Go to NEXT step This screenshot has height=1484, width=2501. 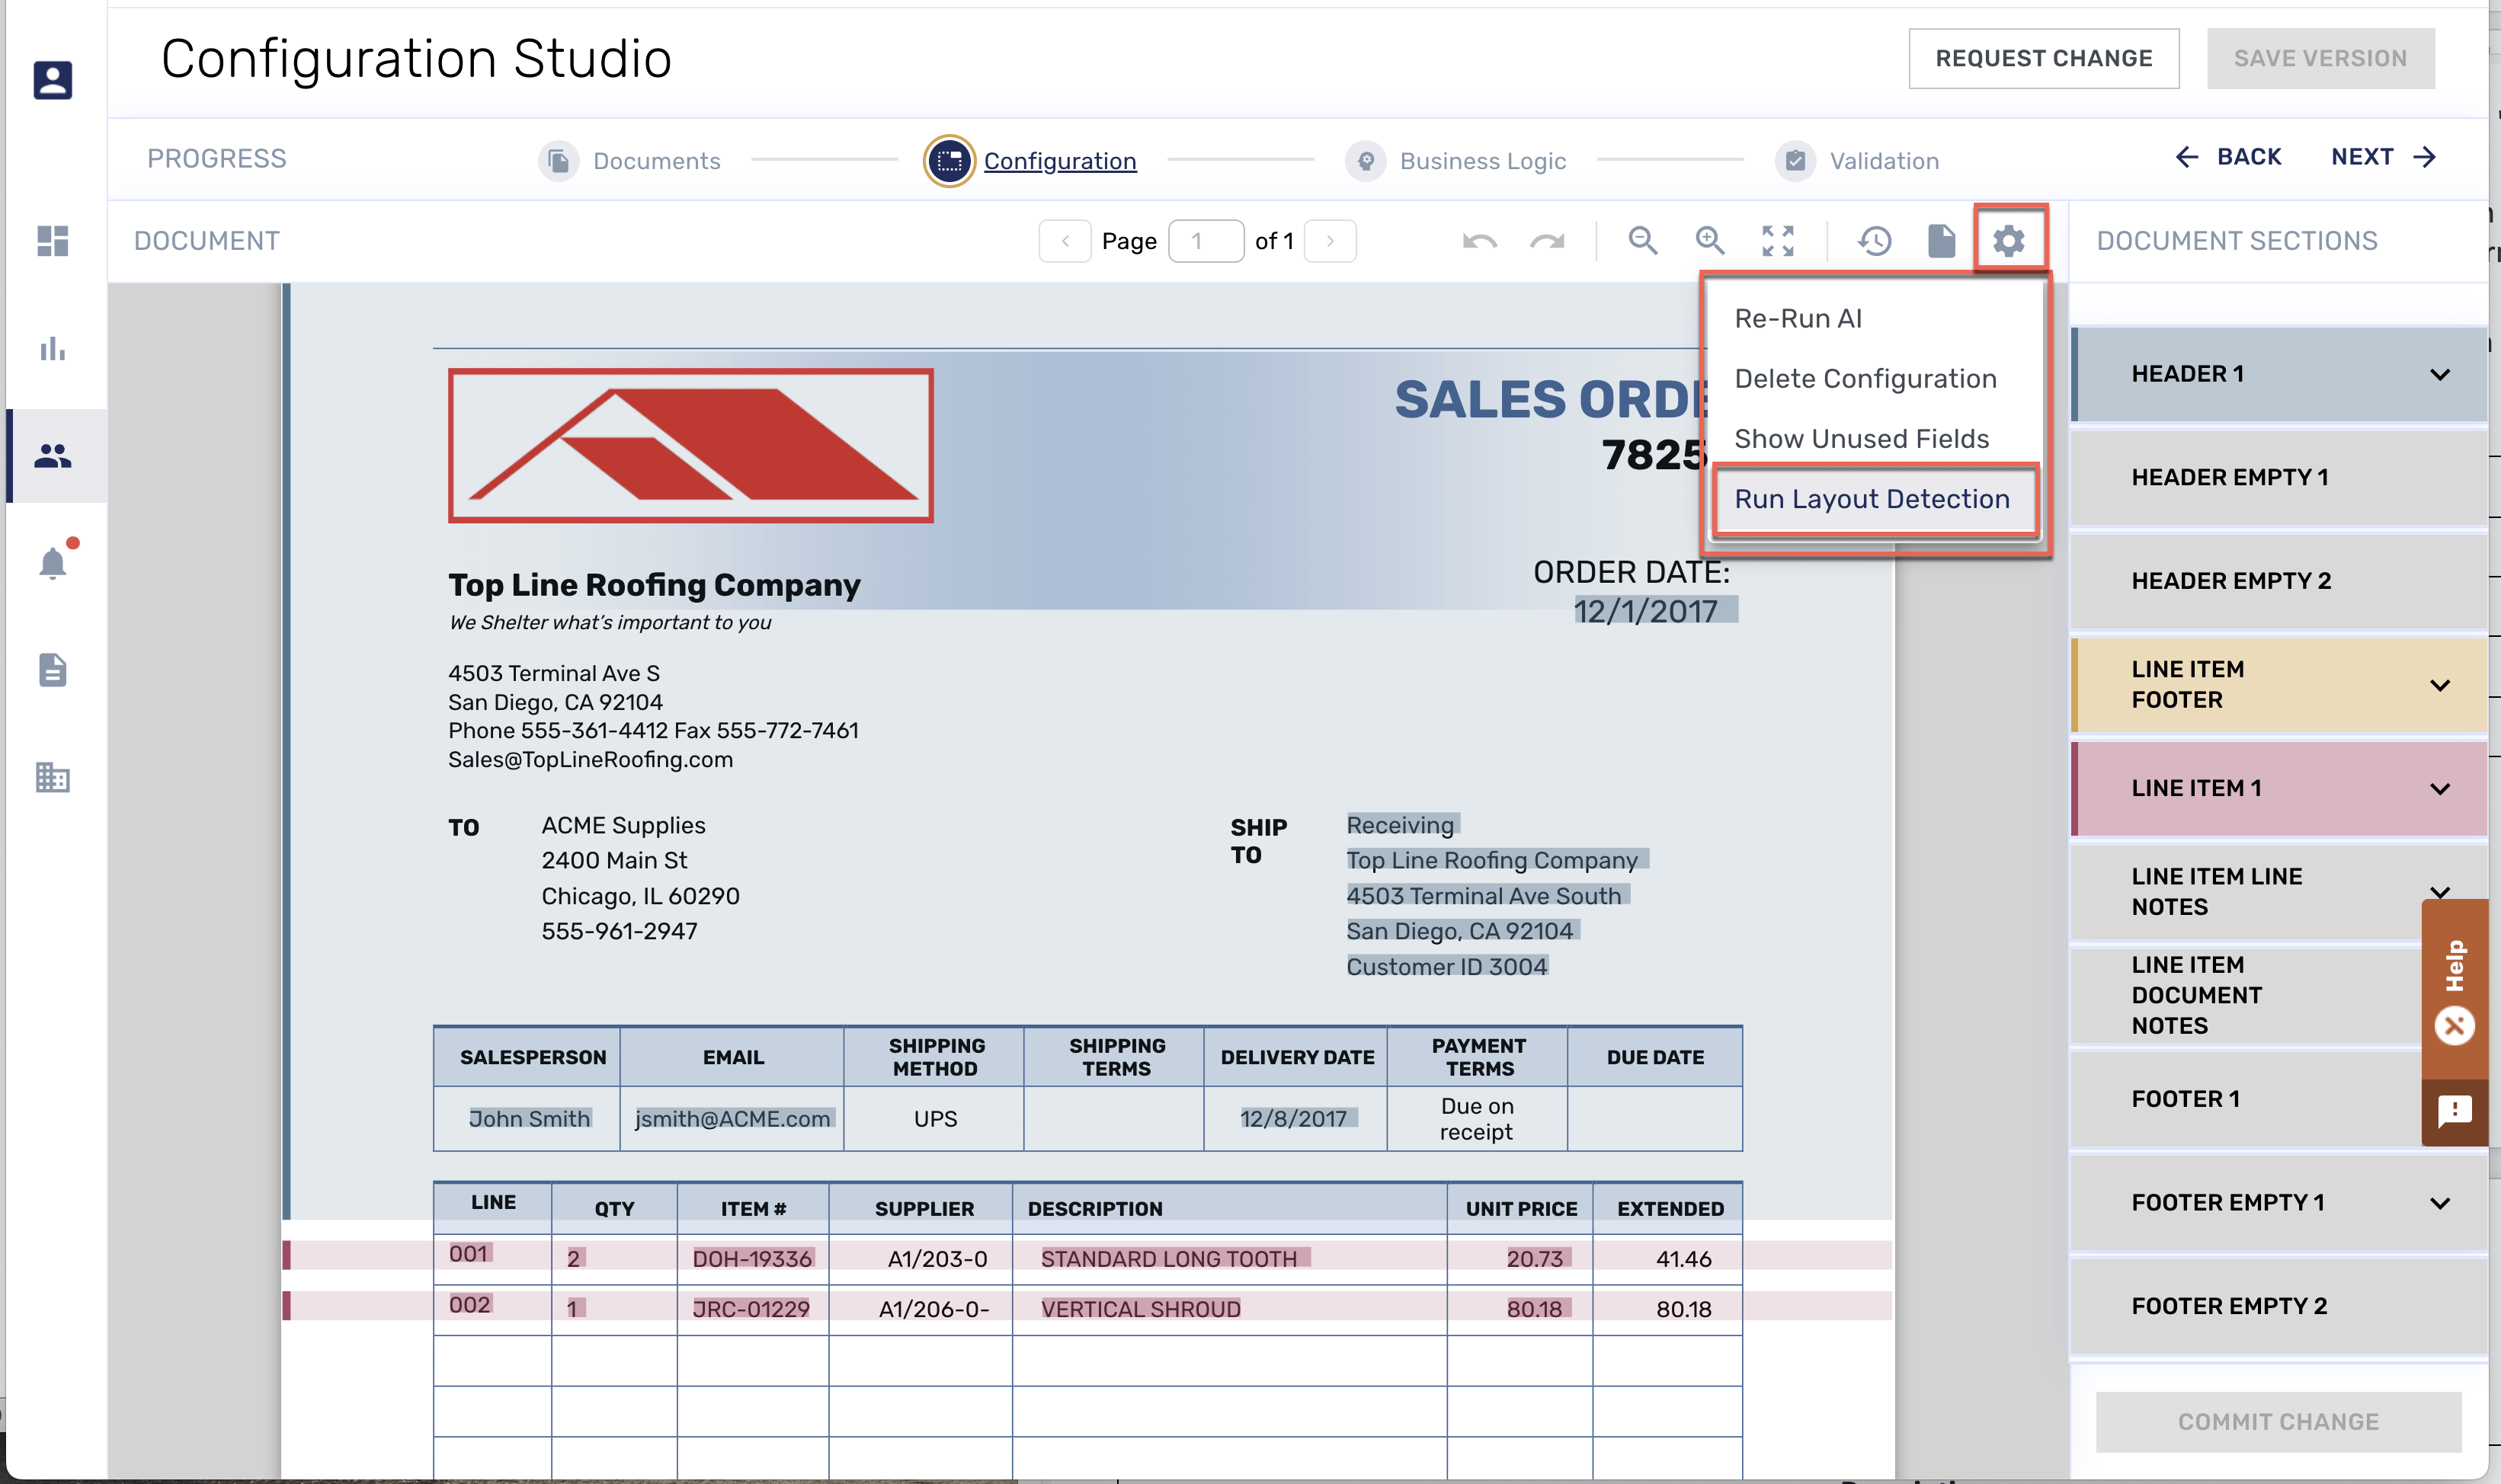pyautogui.click(x=2382, y=157)
